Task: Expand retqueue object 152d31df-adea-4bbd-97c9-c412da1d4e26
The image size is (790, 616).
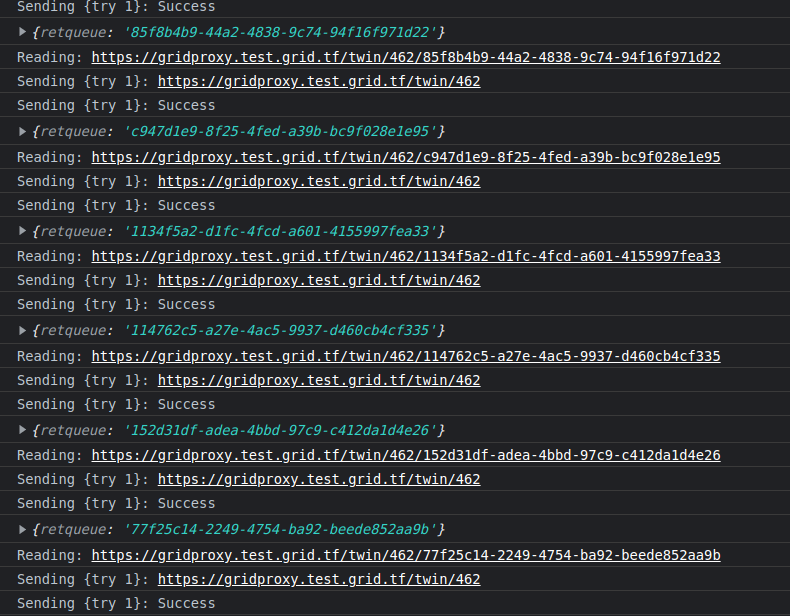Action: coord(22,430)
